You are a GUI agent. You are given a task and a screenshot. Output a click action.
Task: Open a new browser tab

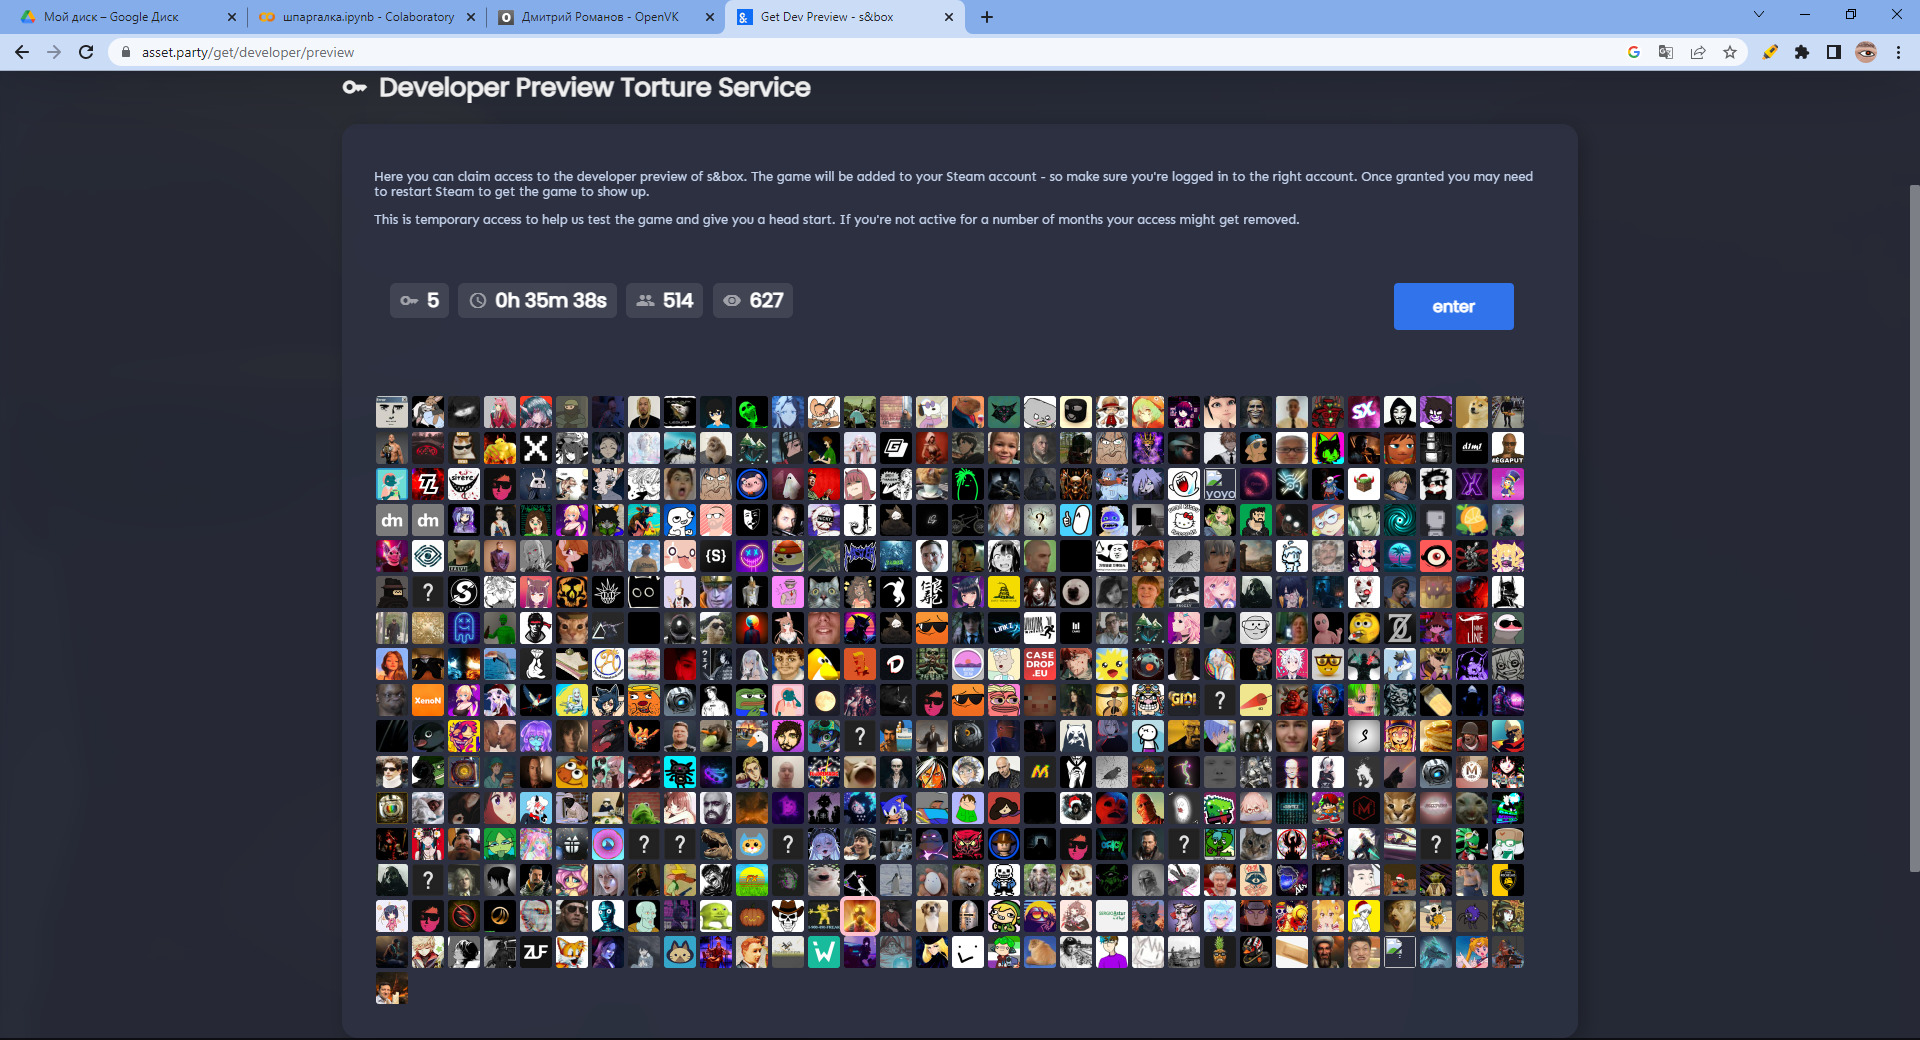pos(987,17)
